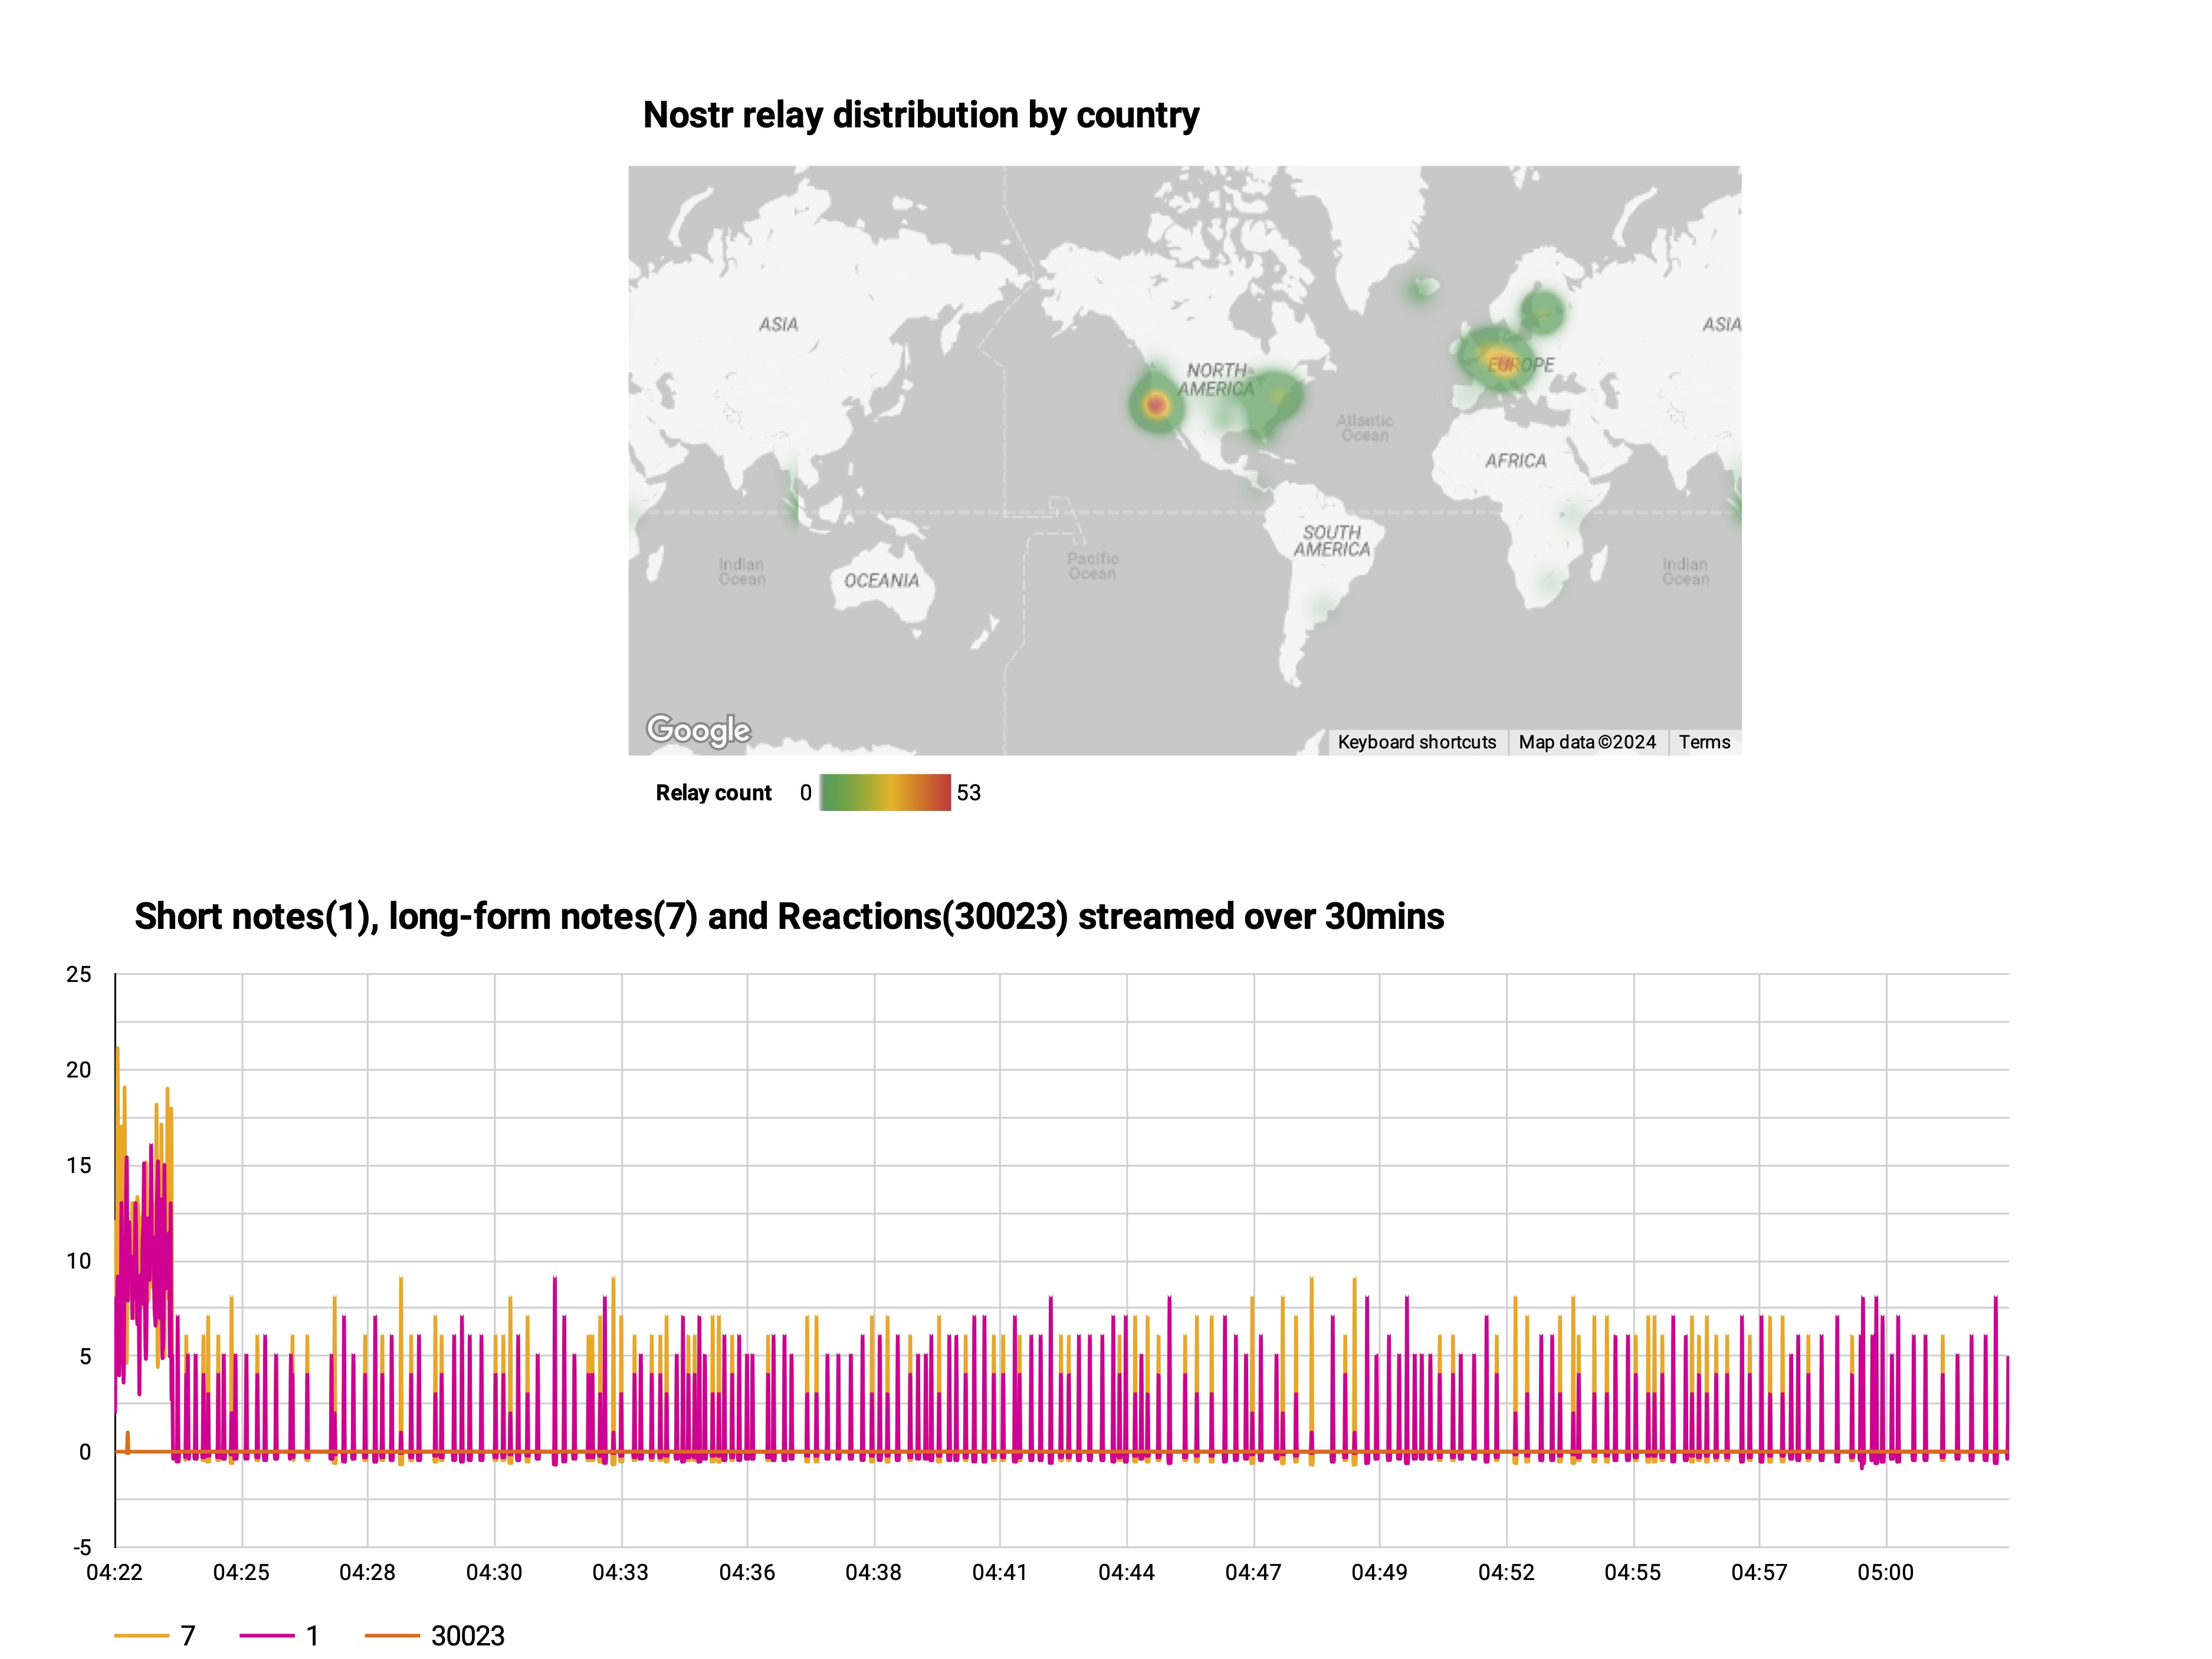
Task: Open the map Keyboard shortcuts link
Action: click(x=1416, y=742)
